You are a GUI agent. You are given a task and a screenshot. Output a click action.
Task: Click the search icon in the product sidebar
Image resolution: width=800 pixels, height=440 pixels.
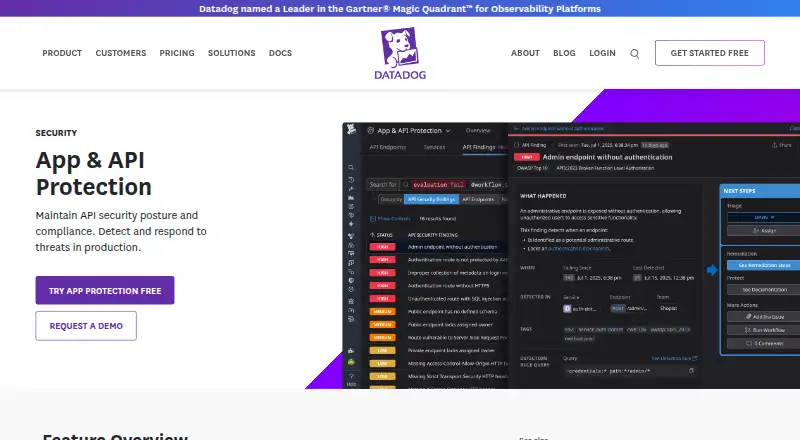click(351, 167)
